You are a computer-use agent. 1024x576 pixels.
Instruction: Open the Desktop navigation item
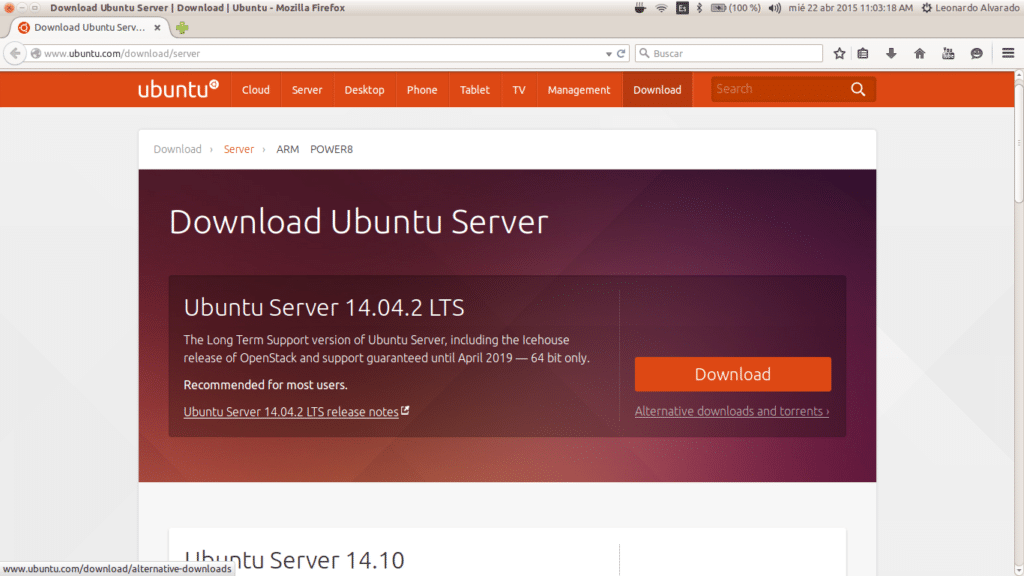364,90
